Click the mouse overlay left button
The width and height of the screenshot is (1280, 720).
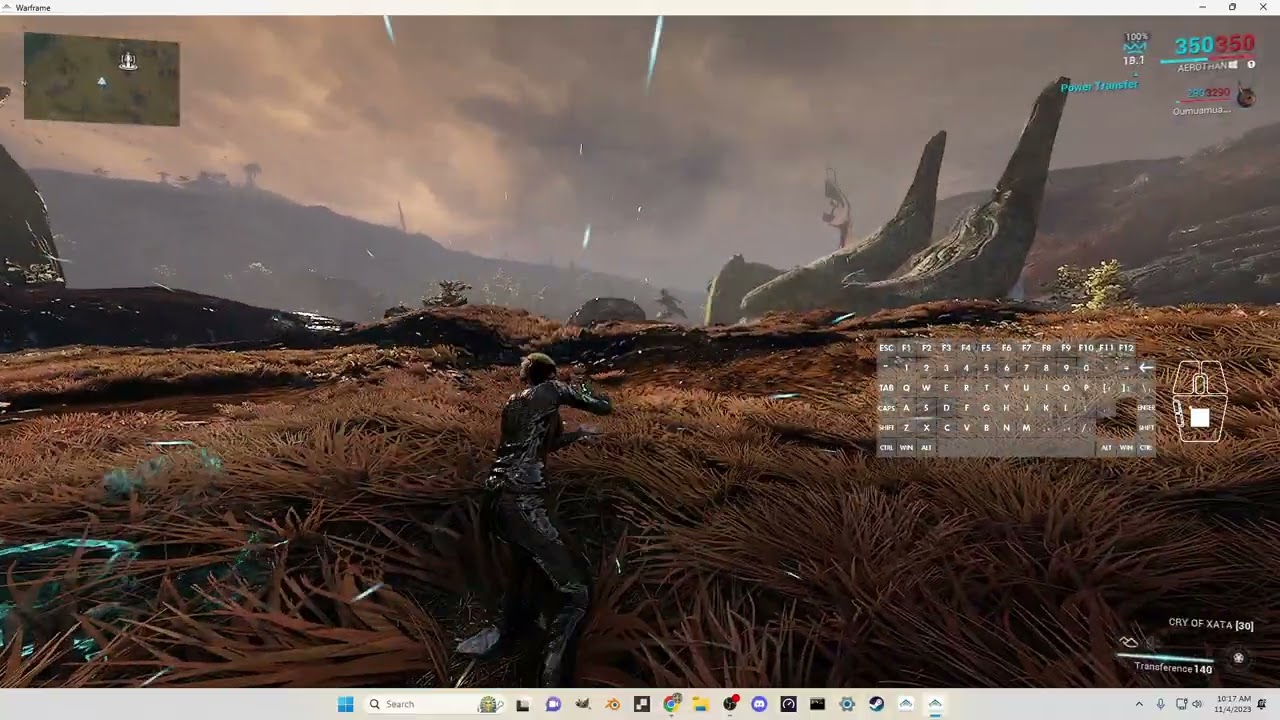coord(1186,378)
